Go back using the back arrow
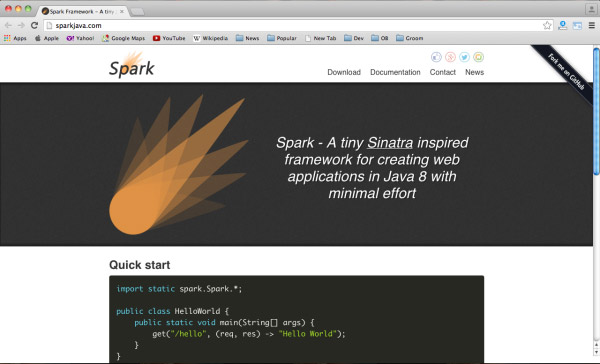Image resolution: width=600 pixels, height=364 pixels. click(x=8, y=25)
